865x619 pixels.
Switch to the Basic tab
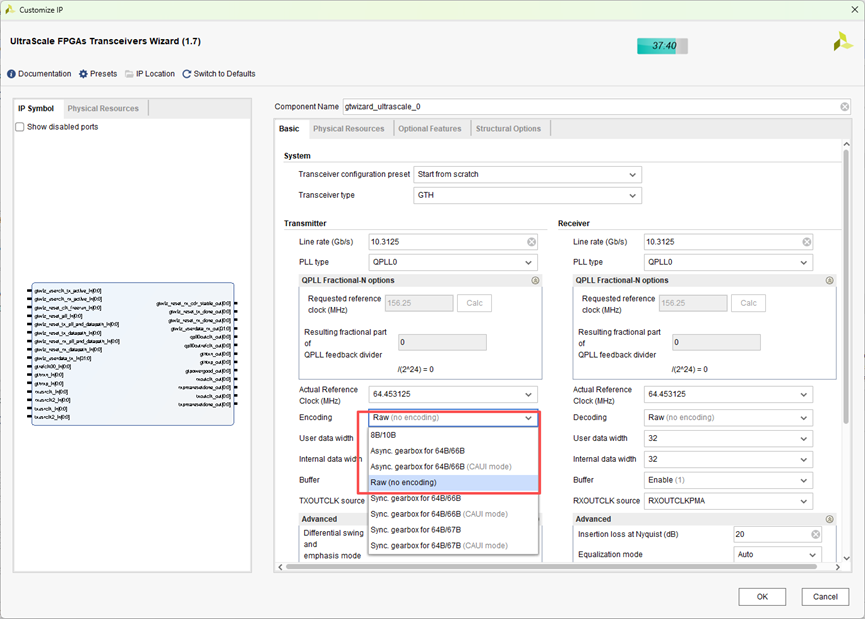(x=289, y=129)
